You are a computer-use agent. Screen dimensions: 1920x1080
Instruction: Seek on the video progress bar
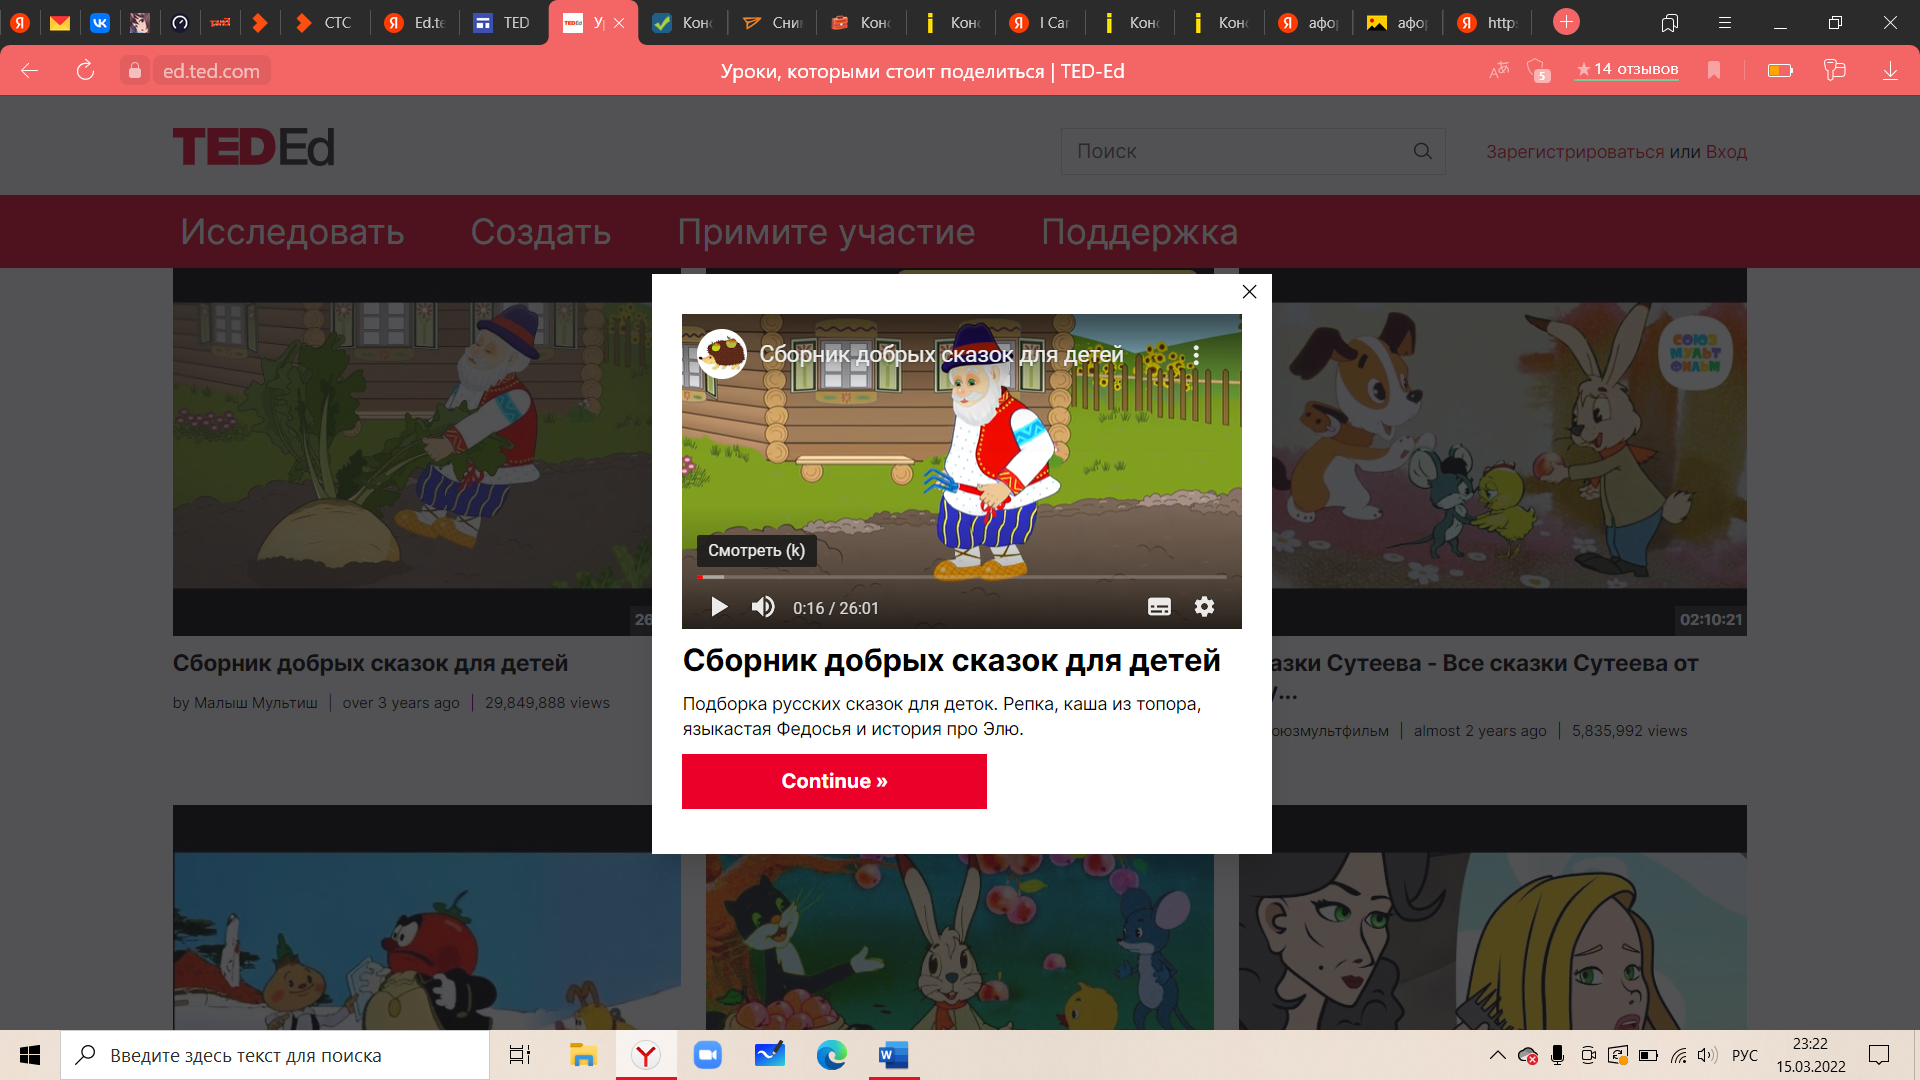(961, 577)
